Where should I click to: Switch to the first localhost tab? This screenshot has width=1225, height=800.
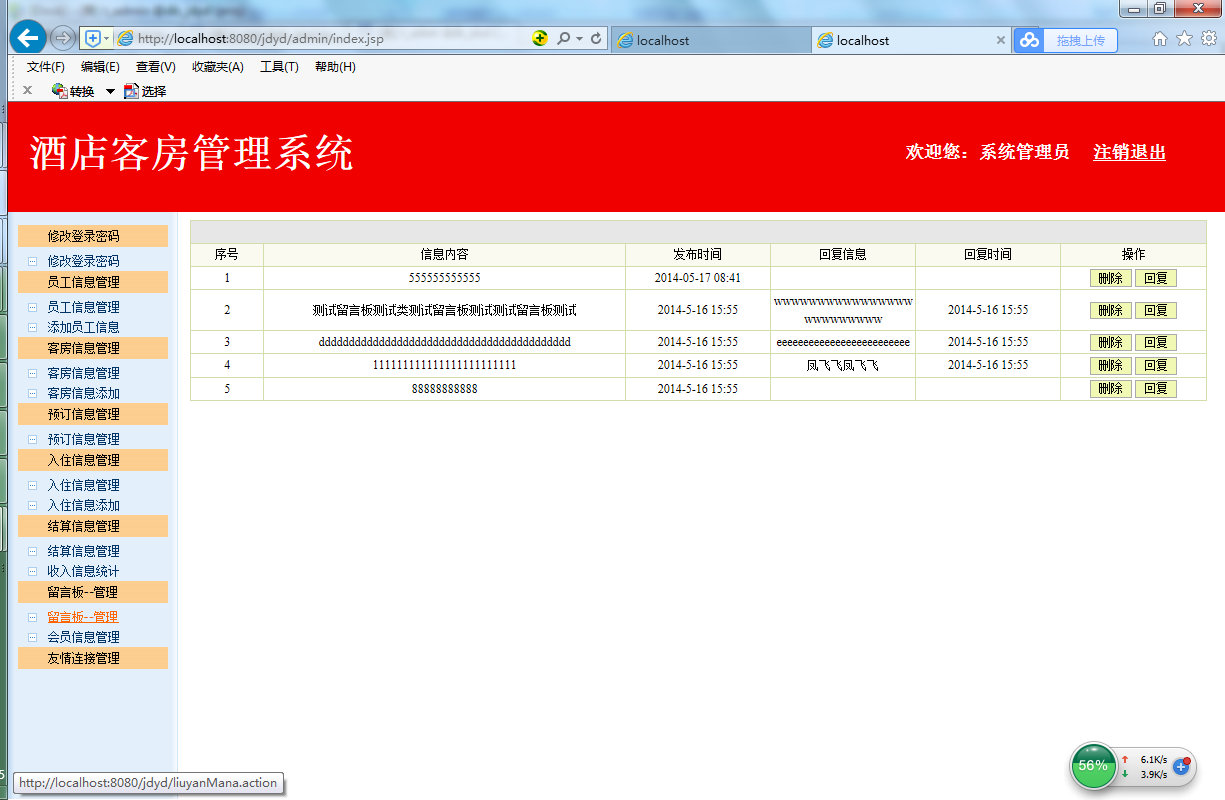(x=709, y=40)
